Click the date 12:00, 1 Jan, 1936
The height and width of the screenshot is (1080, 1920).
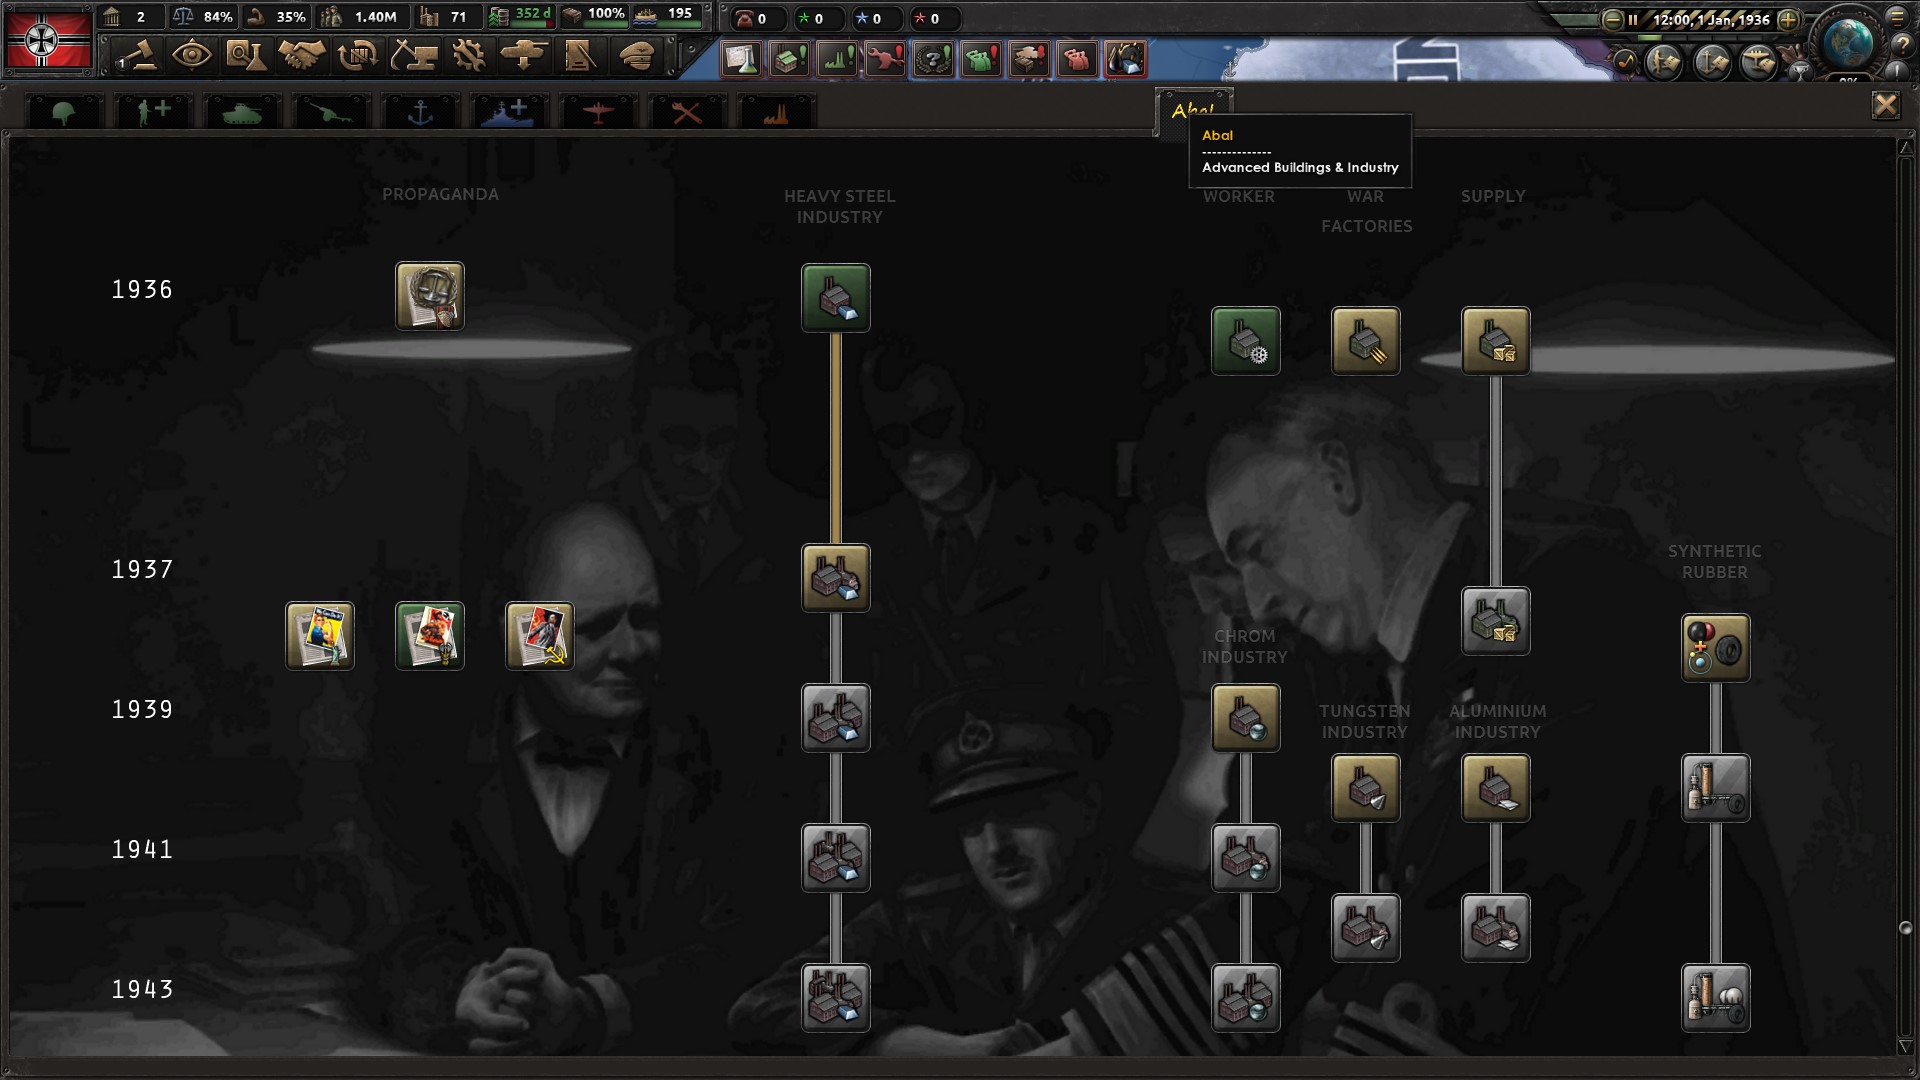tap(1711, 19)
